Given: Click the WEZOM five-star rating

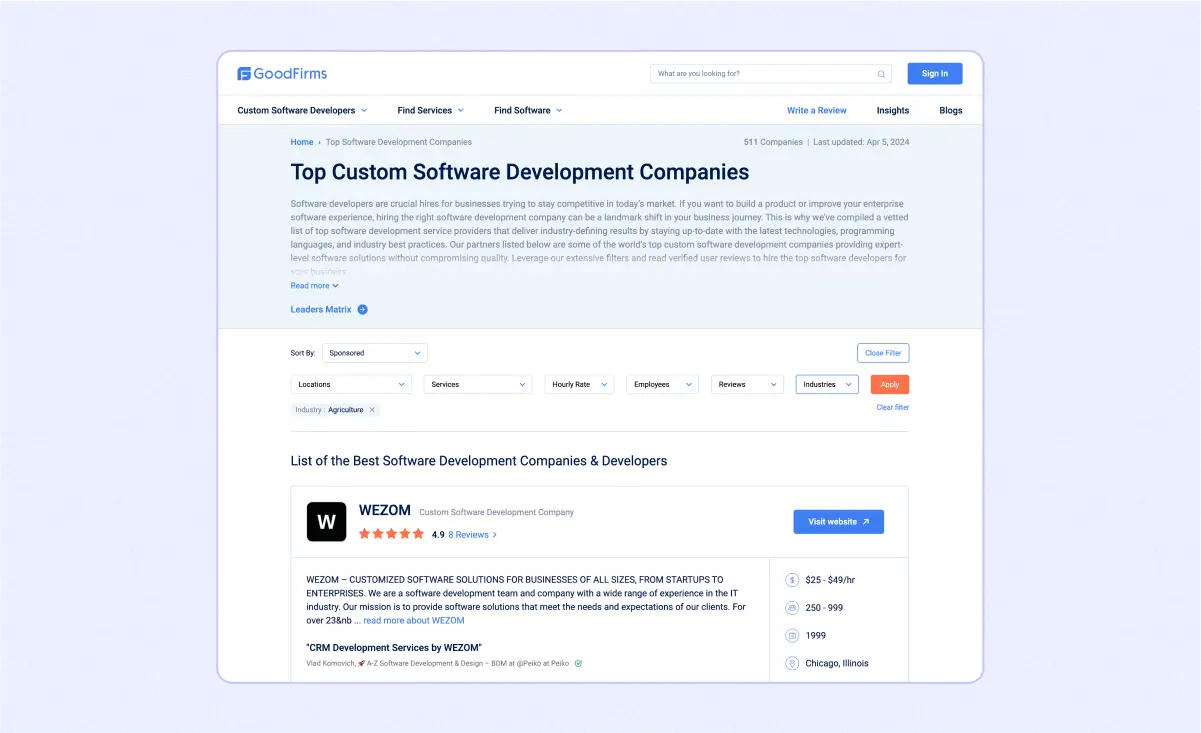Looking at the screenshot, I should [x=391, y=534].
